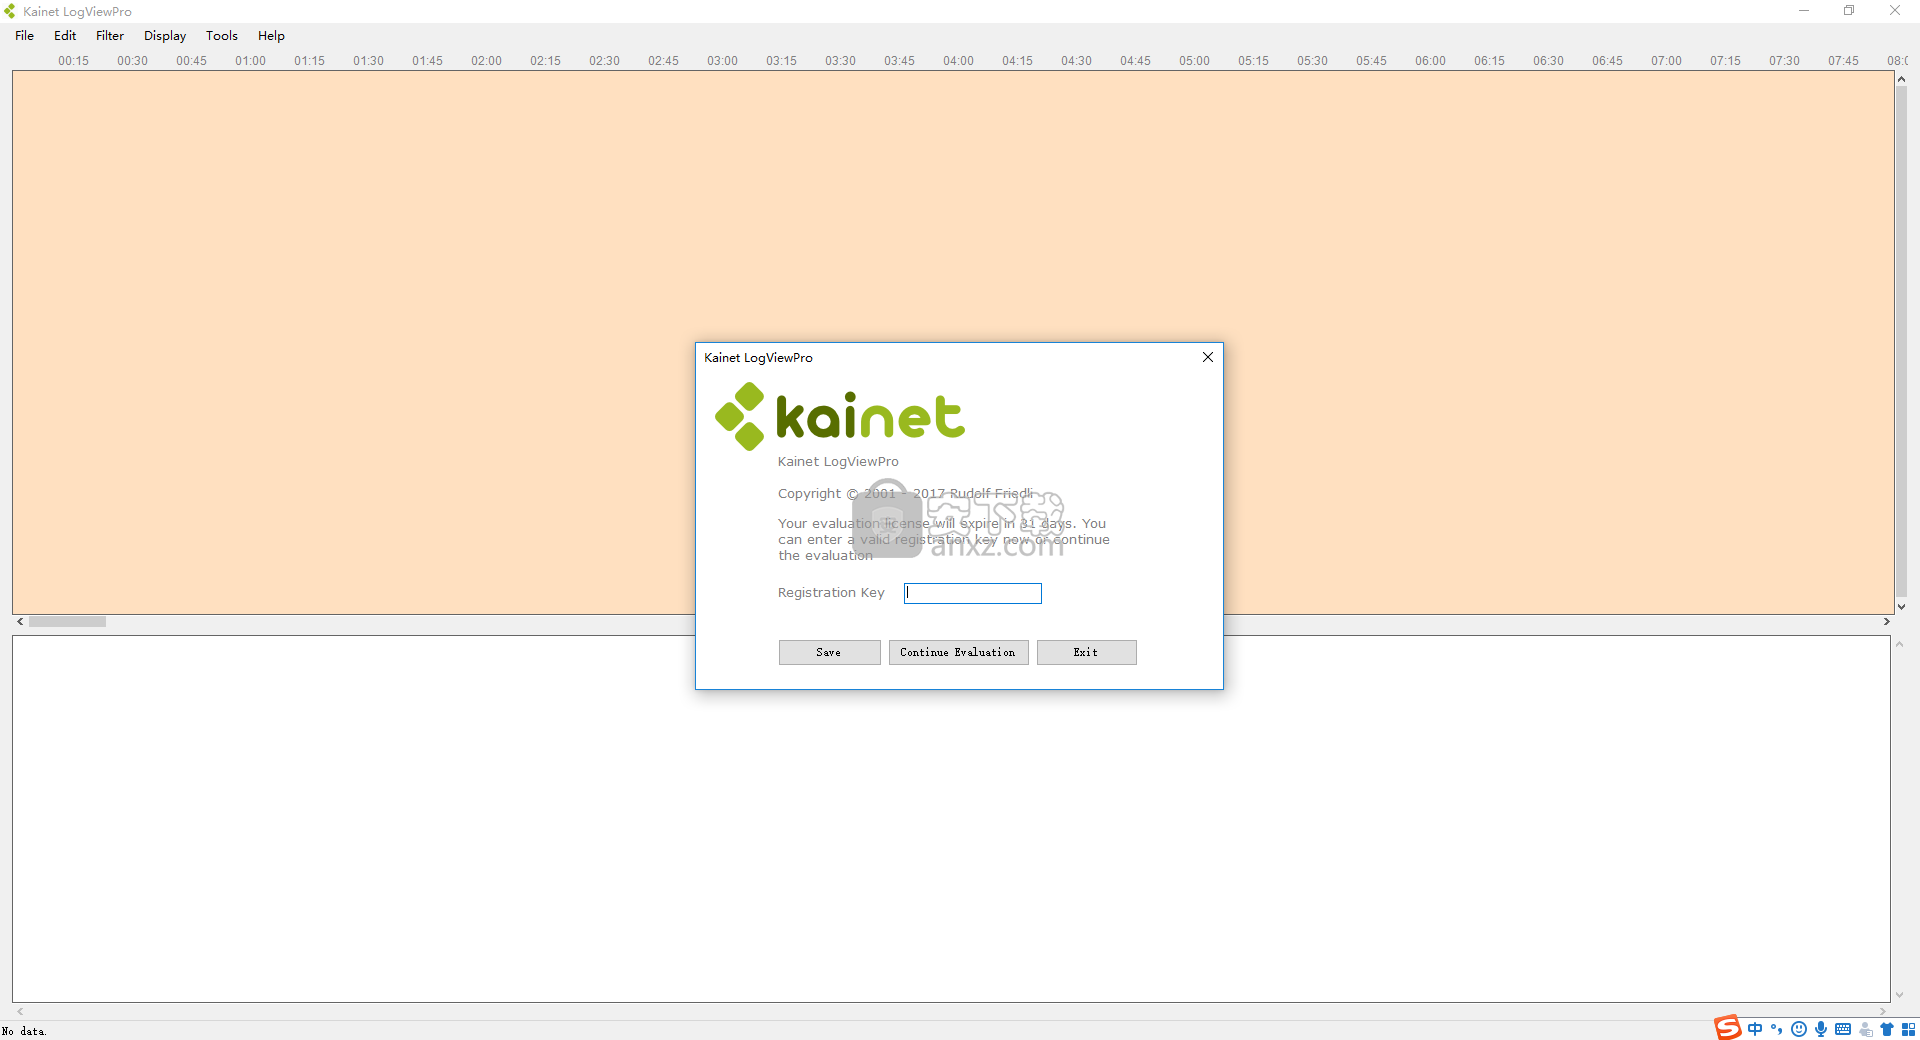This screenshot has width=1920, height=1040.
Task: Click the timeline scroll right arrow
Action: click(x=1886, y=621)
